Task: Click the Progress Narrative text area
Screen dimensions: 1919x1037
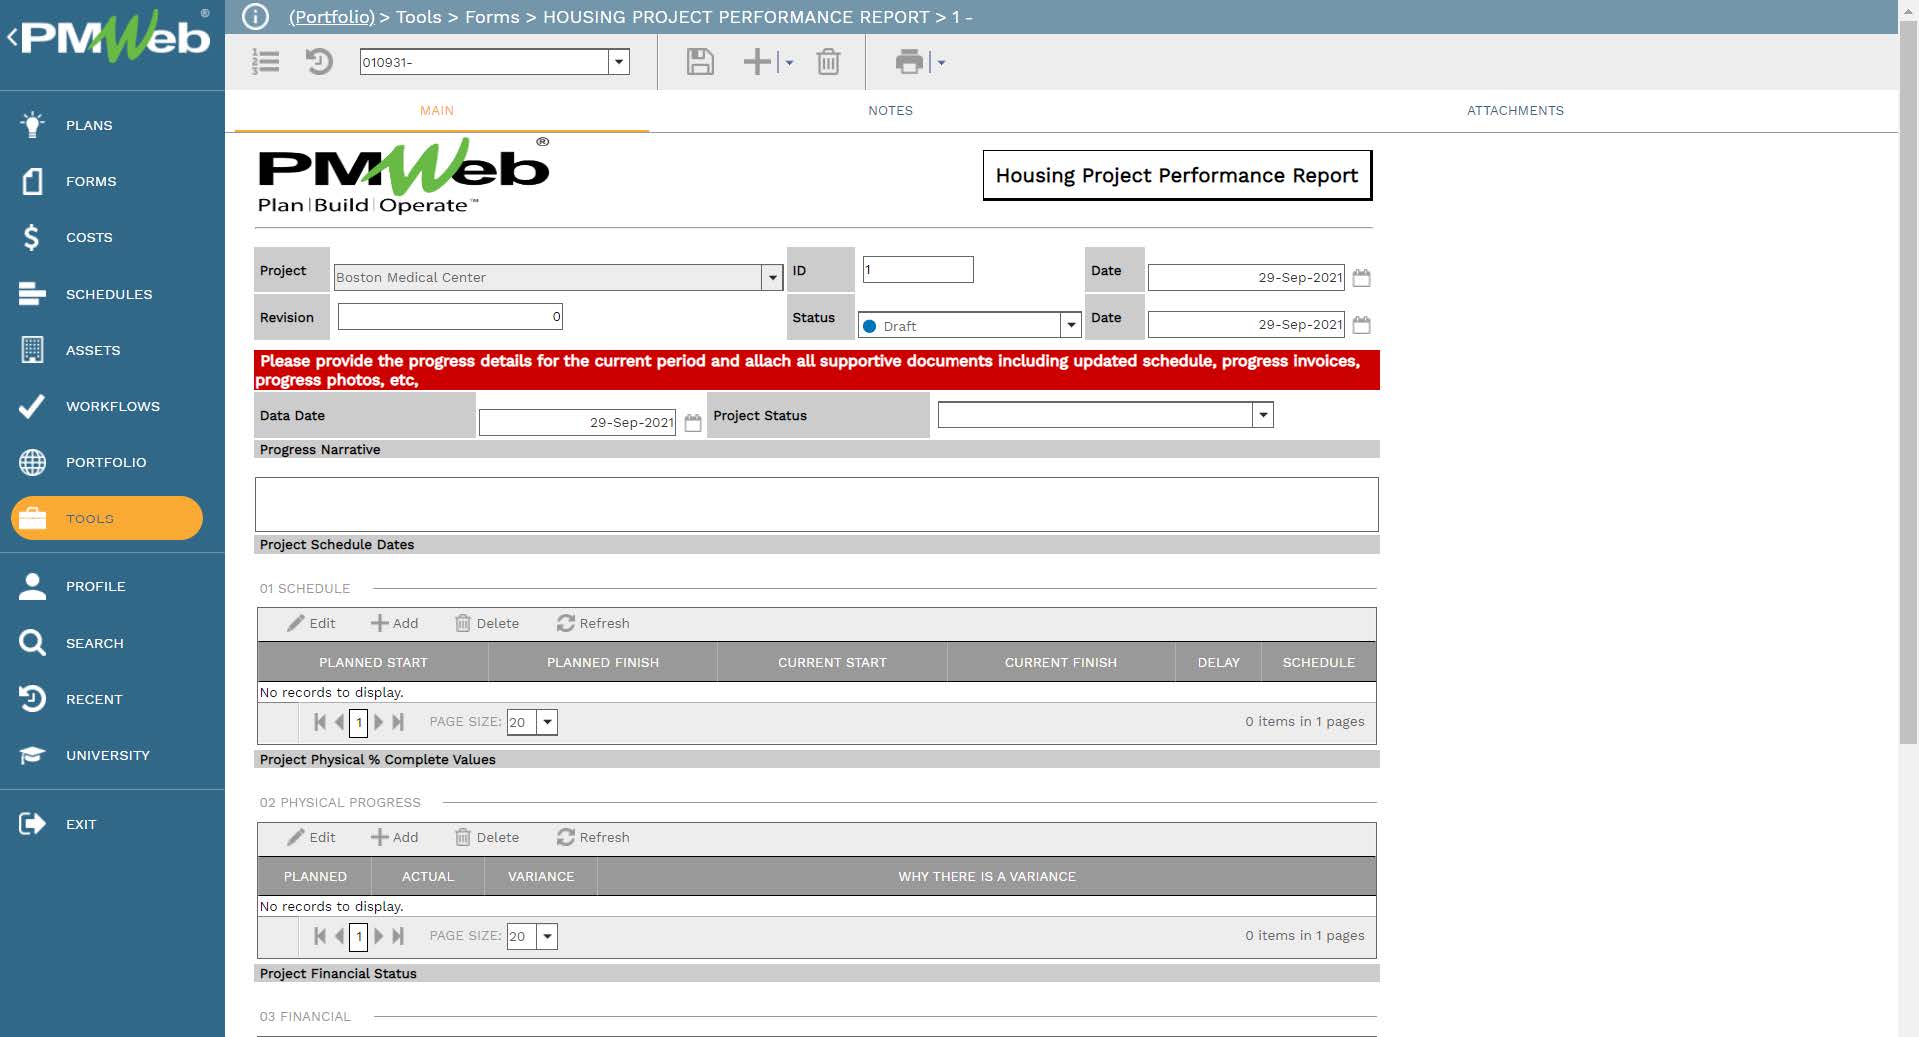Action: tap(817, 504)
